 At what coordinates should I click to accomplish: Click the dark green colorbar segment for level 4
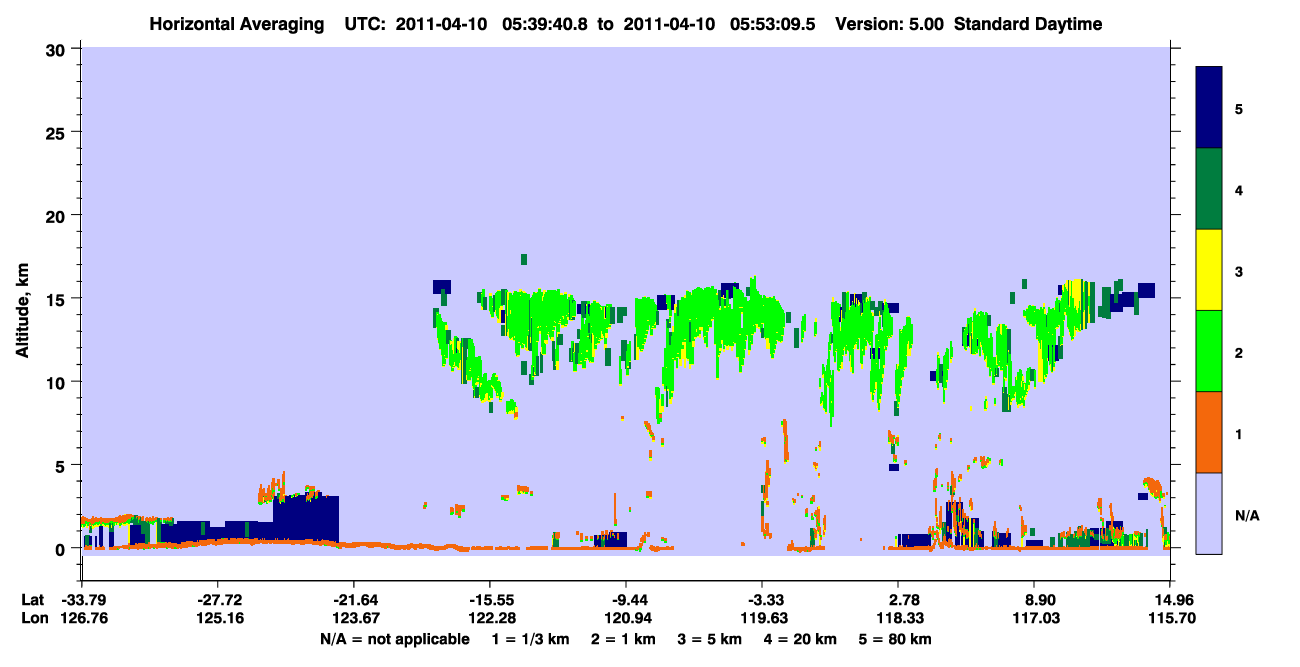pyautogui.click(x=1210, y=189)
